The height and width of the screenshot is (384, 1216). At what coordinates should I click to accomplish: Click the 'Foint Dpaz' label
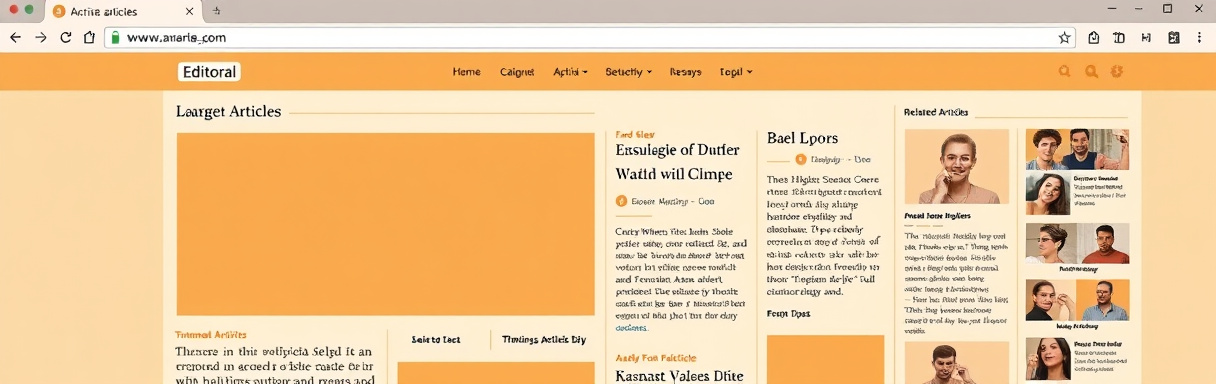(789, 314)
